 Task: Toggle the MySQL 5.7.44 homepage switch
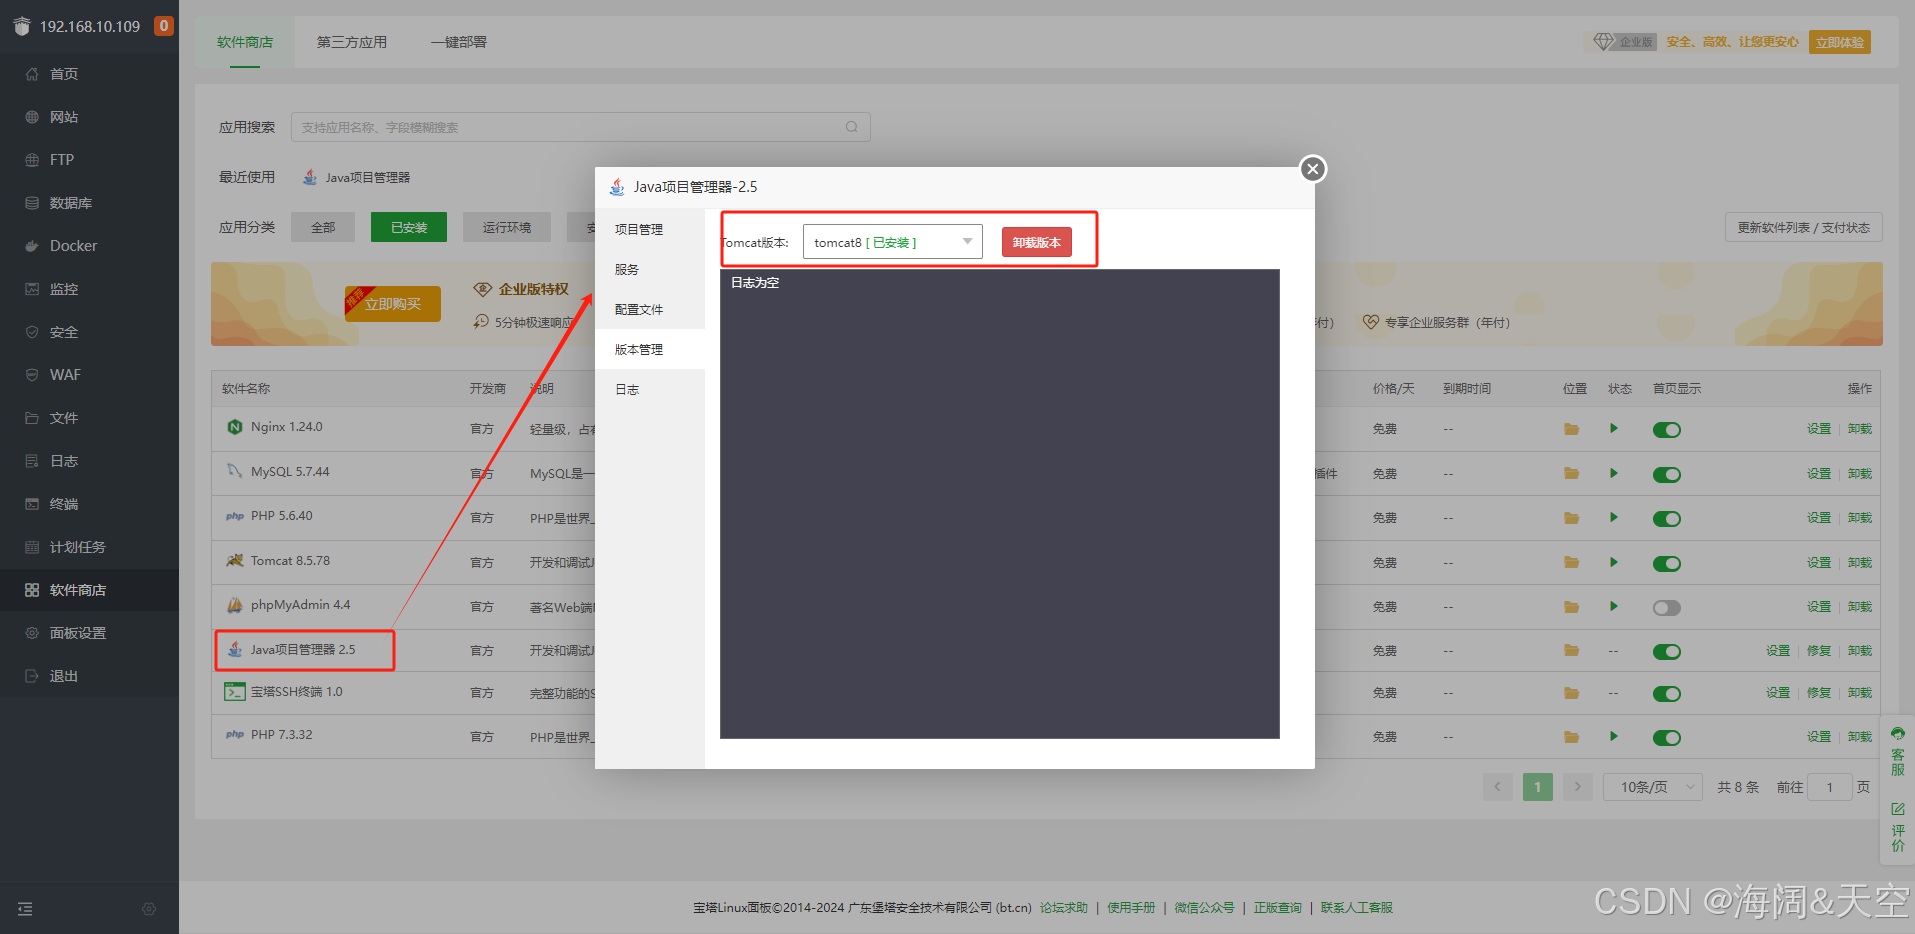[x=1666, y=473]
